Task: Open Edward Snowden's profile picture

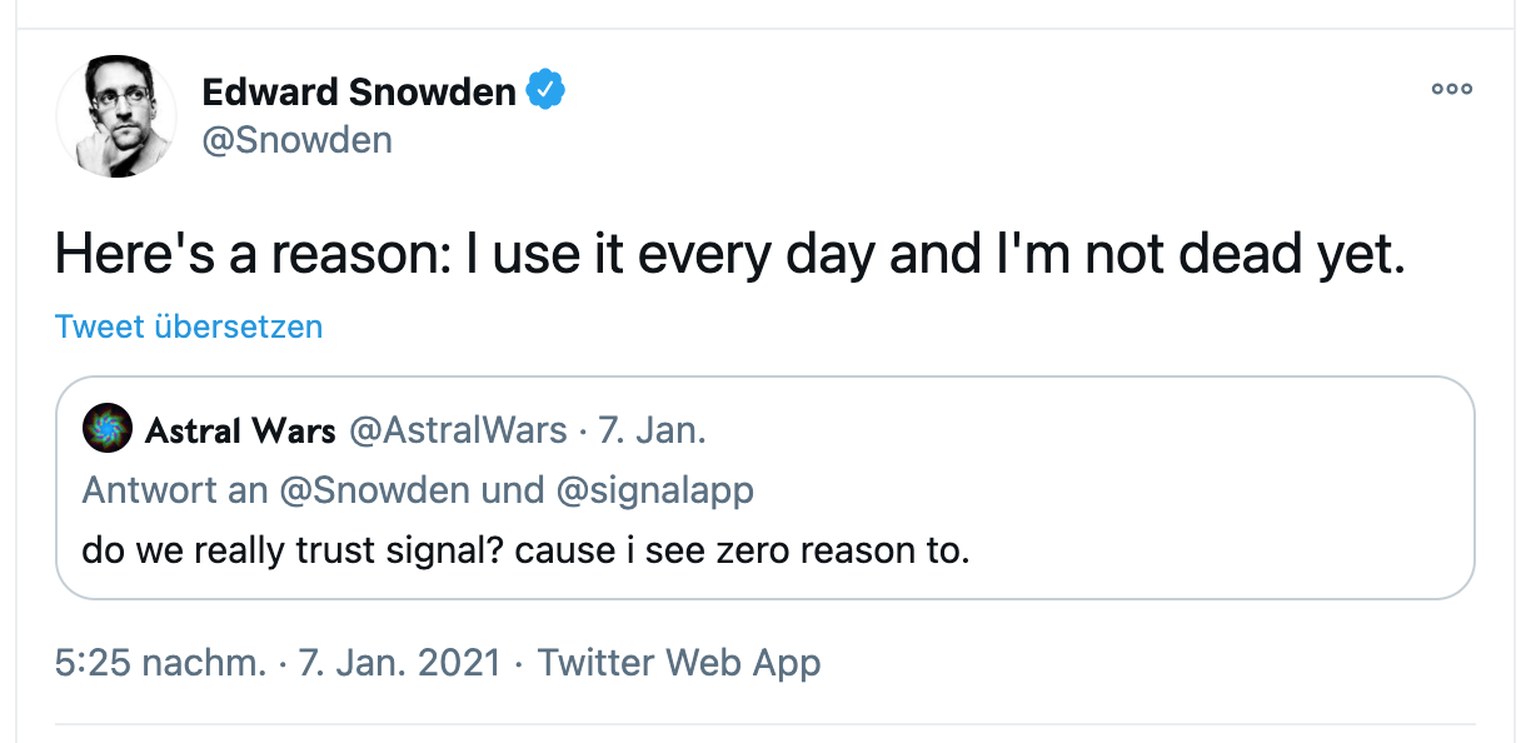Action: click(116, 116)
